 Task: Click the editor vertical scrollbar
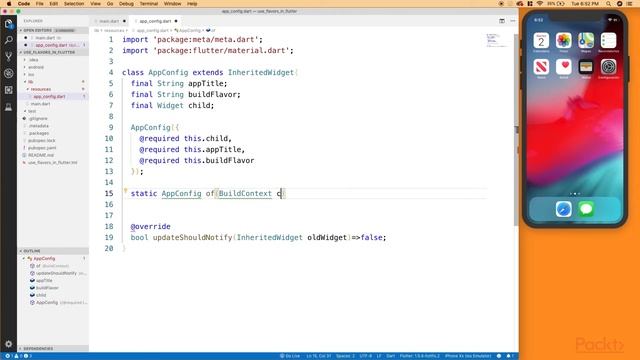pos(516,129)
